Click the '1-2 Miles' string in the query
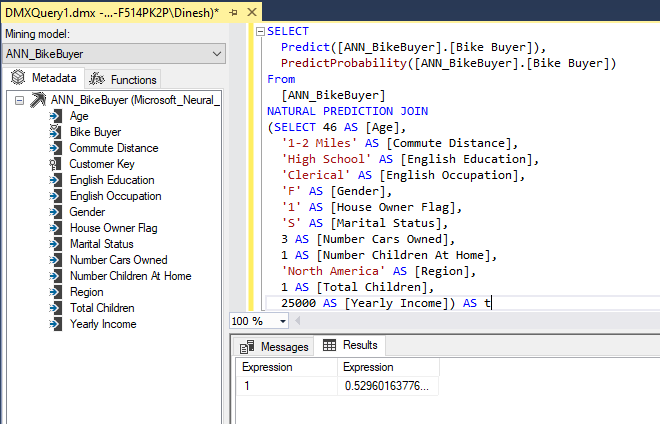660x424 pixels. click(x=319, y=143)
